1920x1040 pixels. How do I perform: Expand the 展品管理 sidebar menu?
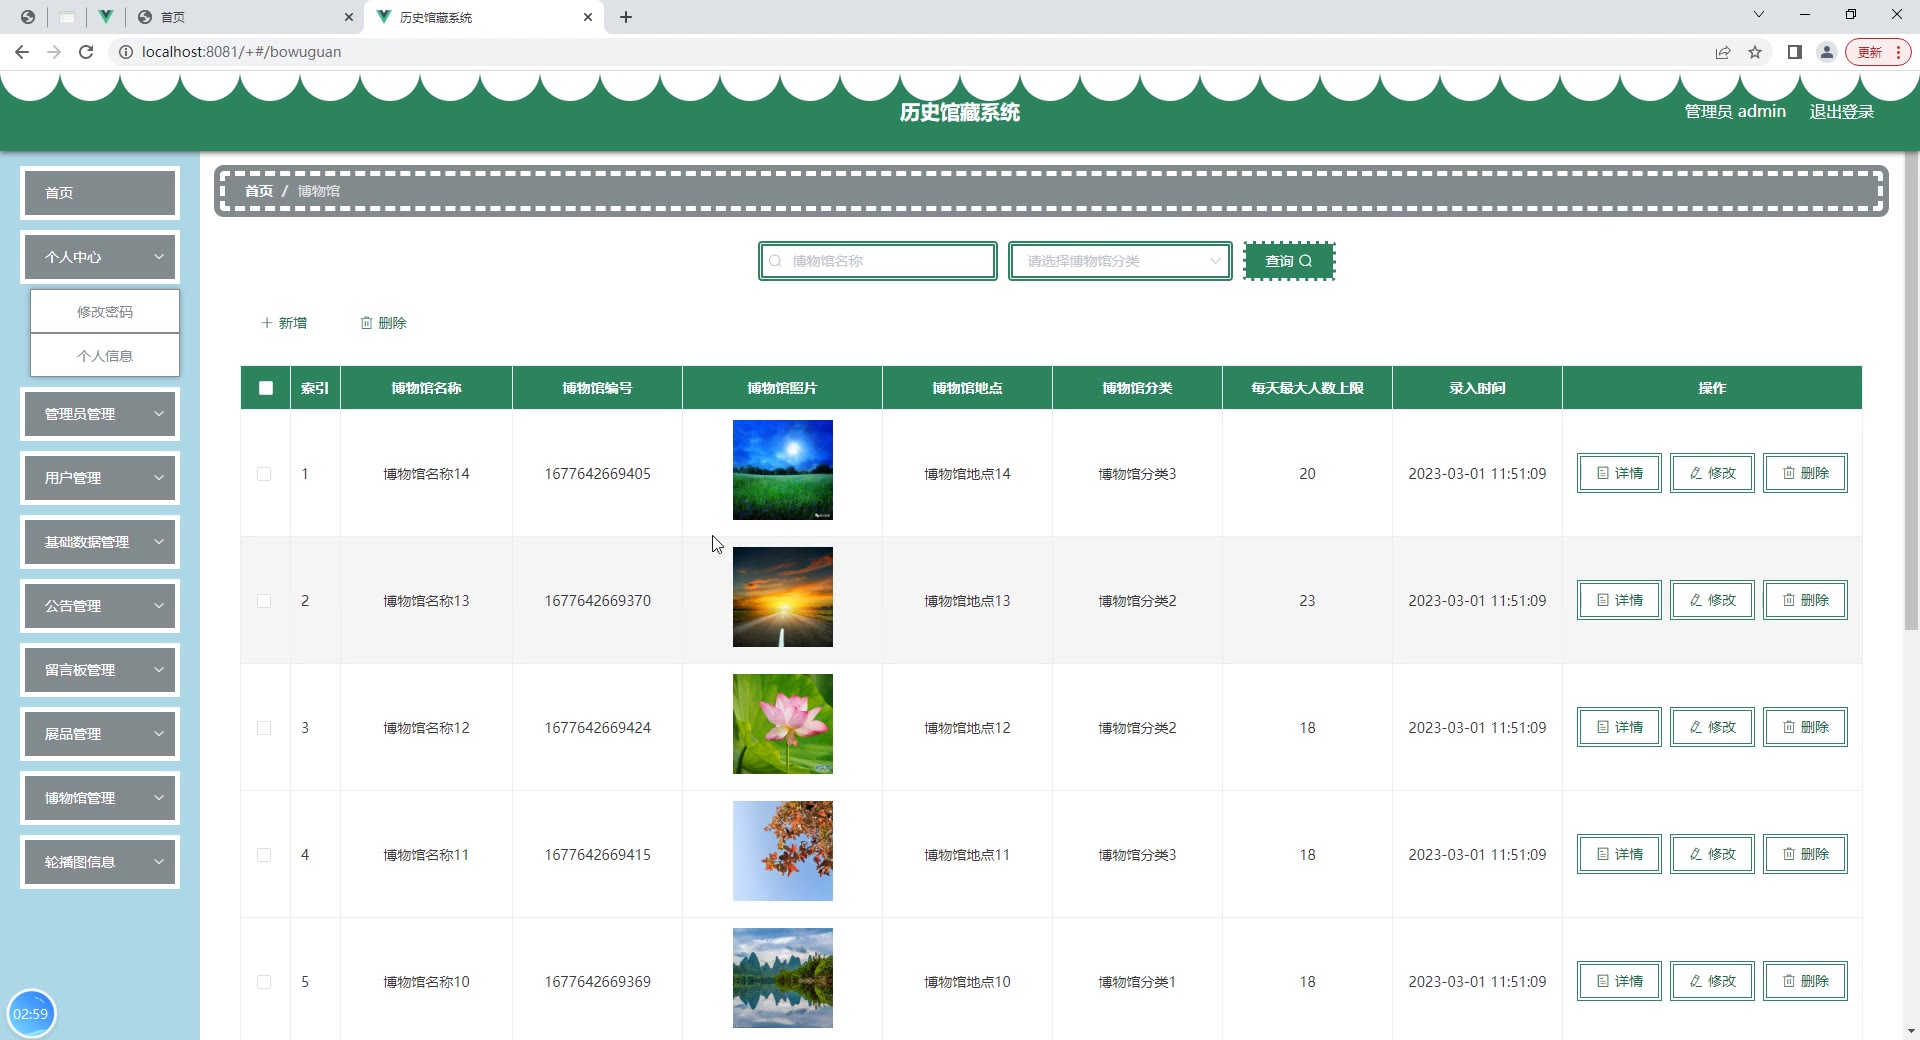click(x=100, y=734)
